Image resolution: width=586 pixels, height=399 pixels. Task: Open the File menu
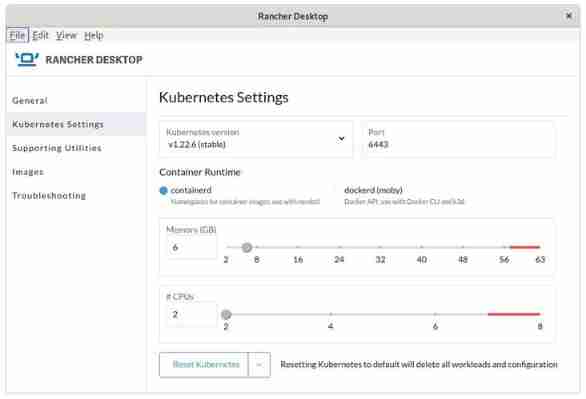[x=17, y=35]
